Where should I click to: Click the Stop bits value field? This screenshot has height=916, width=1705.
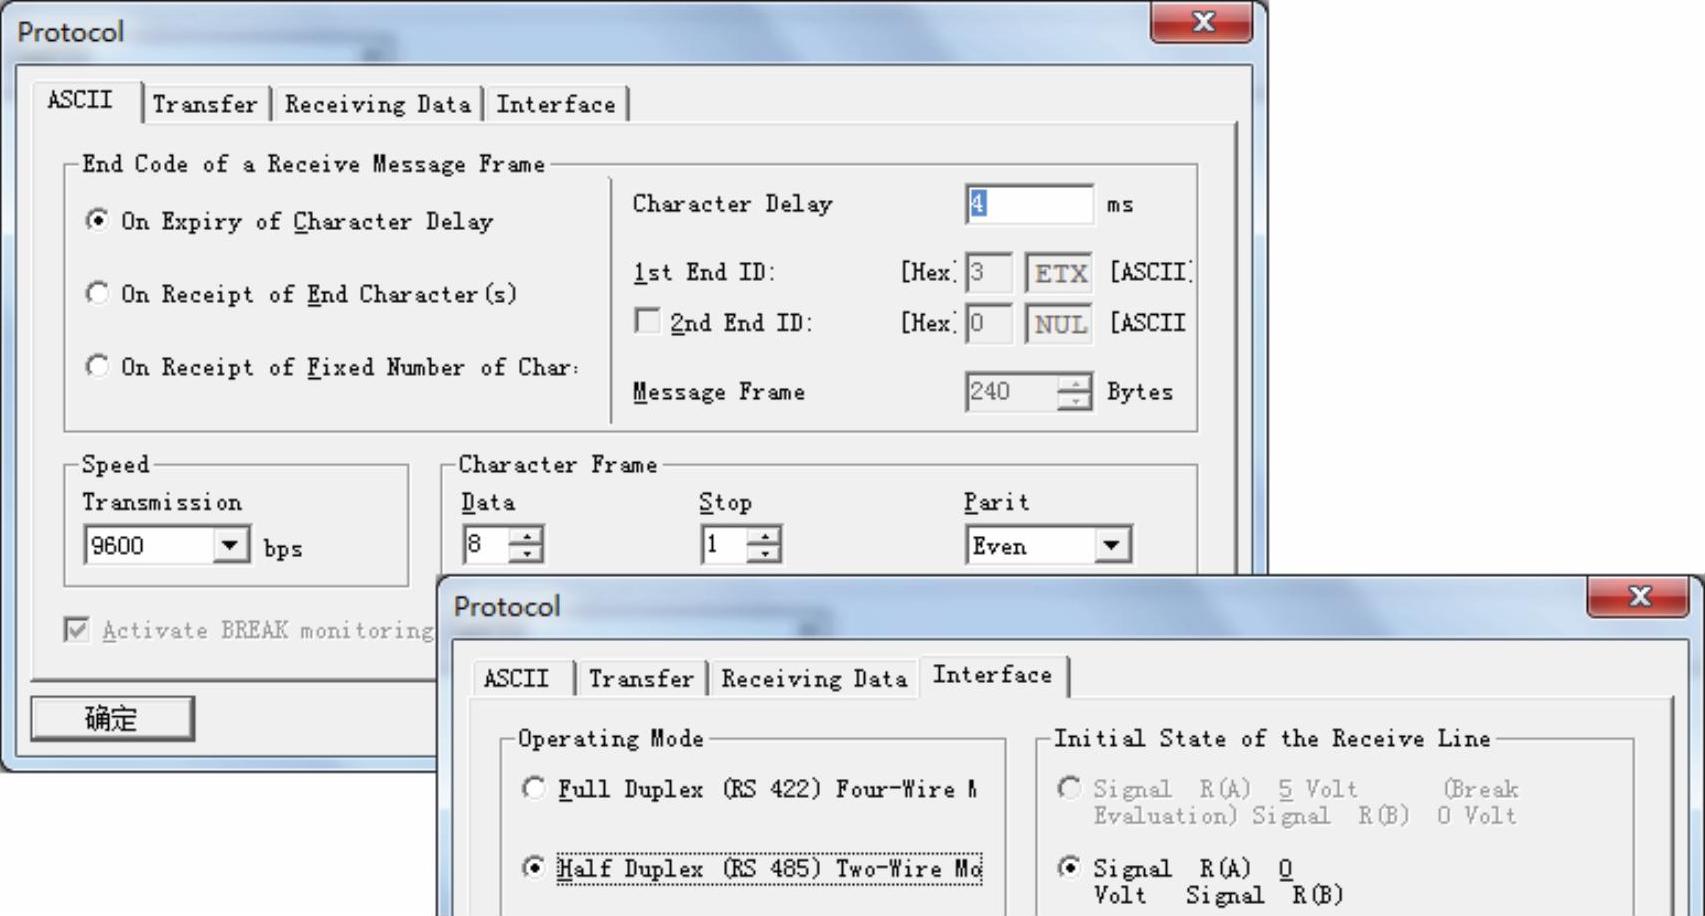click(x=724, y=545)
